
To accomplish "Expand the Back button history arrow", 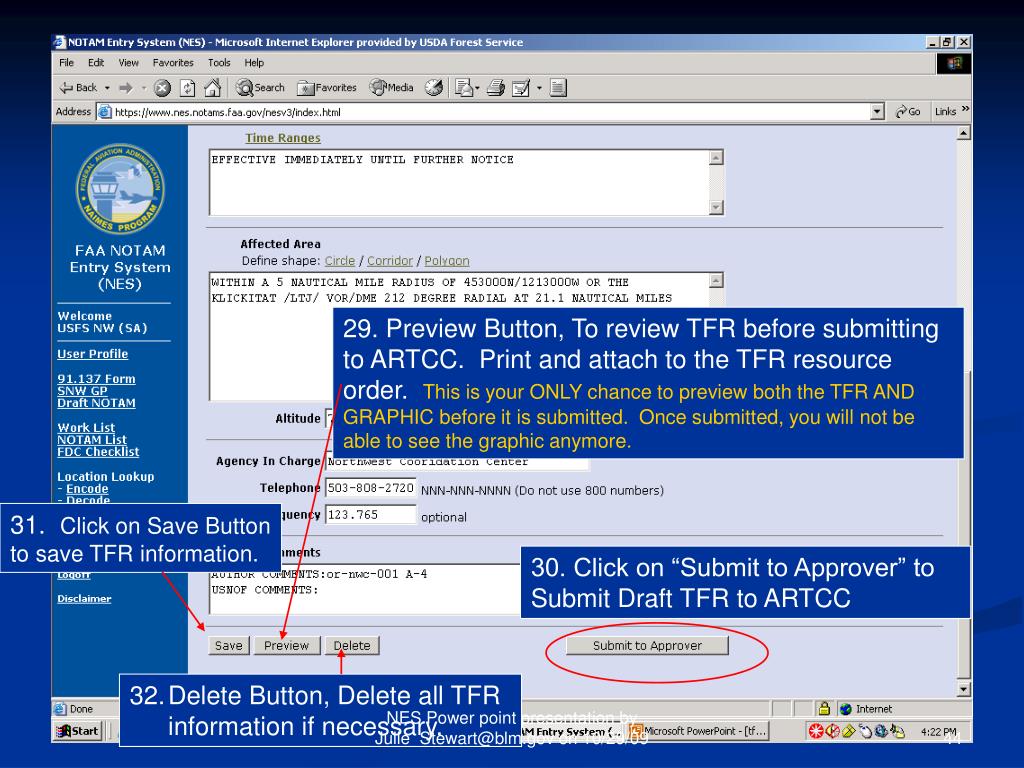I will pyautogui.click(x=107, y=88).
